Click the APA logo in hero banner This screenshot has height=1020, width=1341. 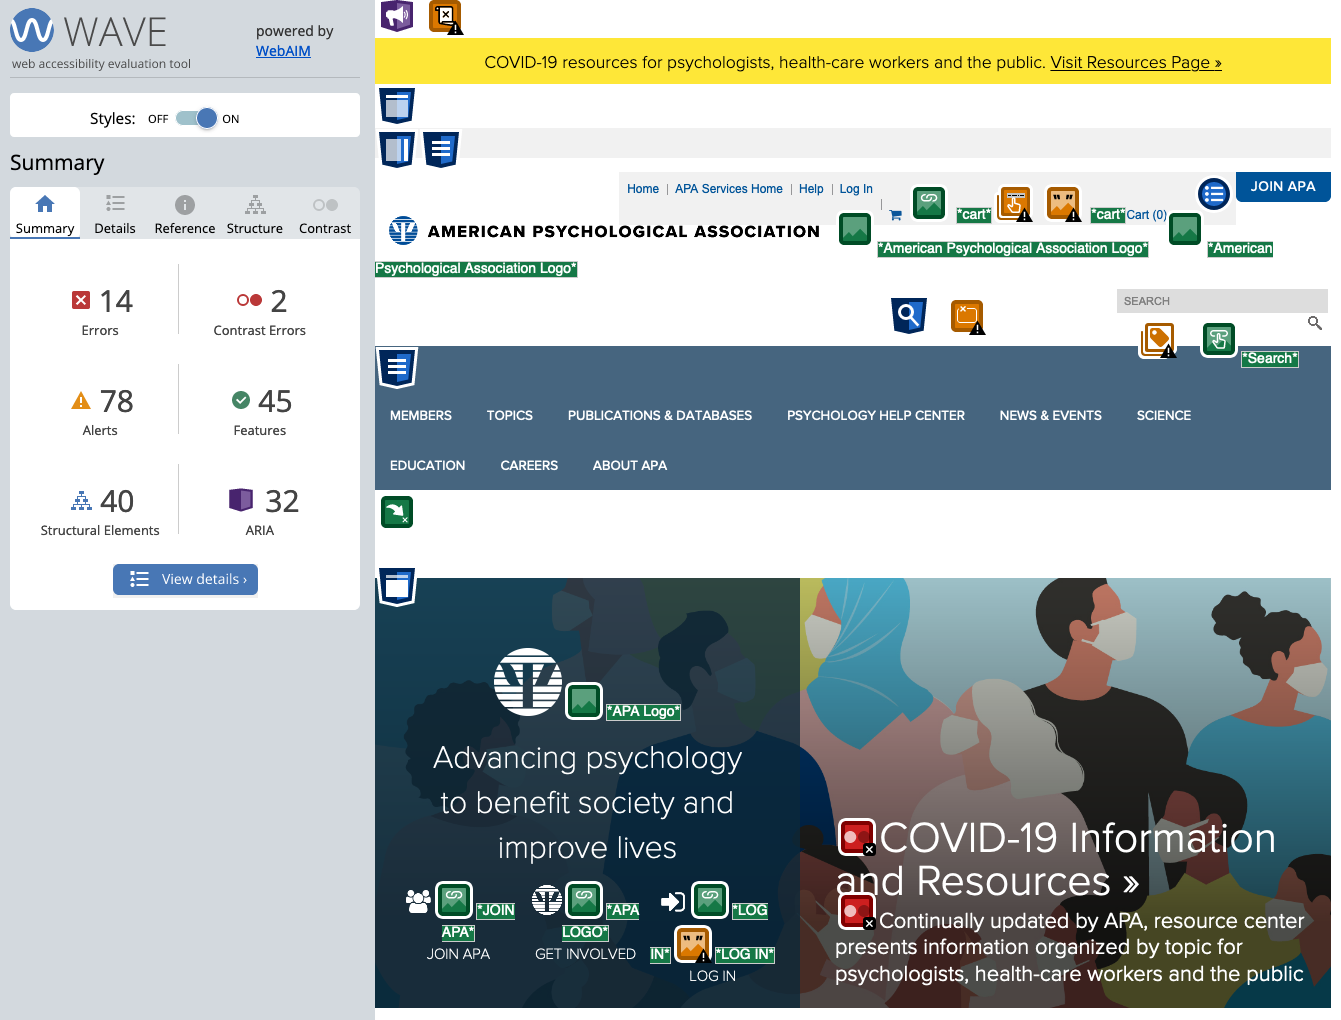pyautogui.click(x=528, y=682)
